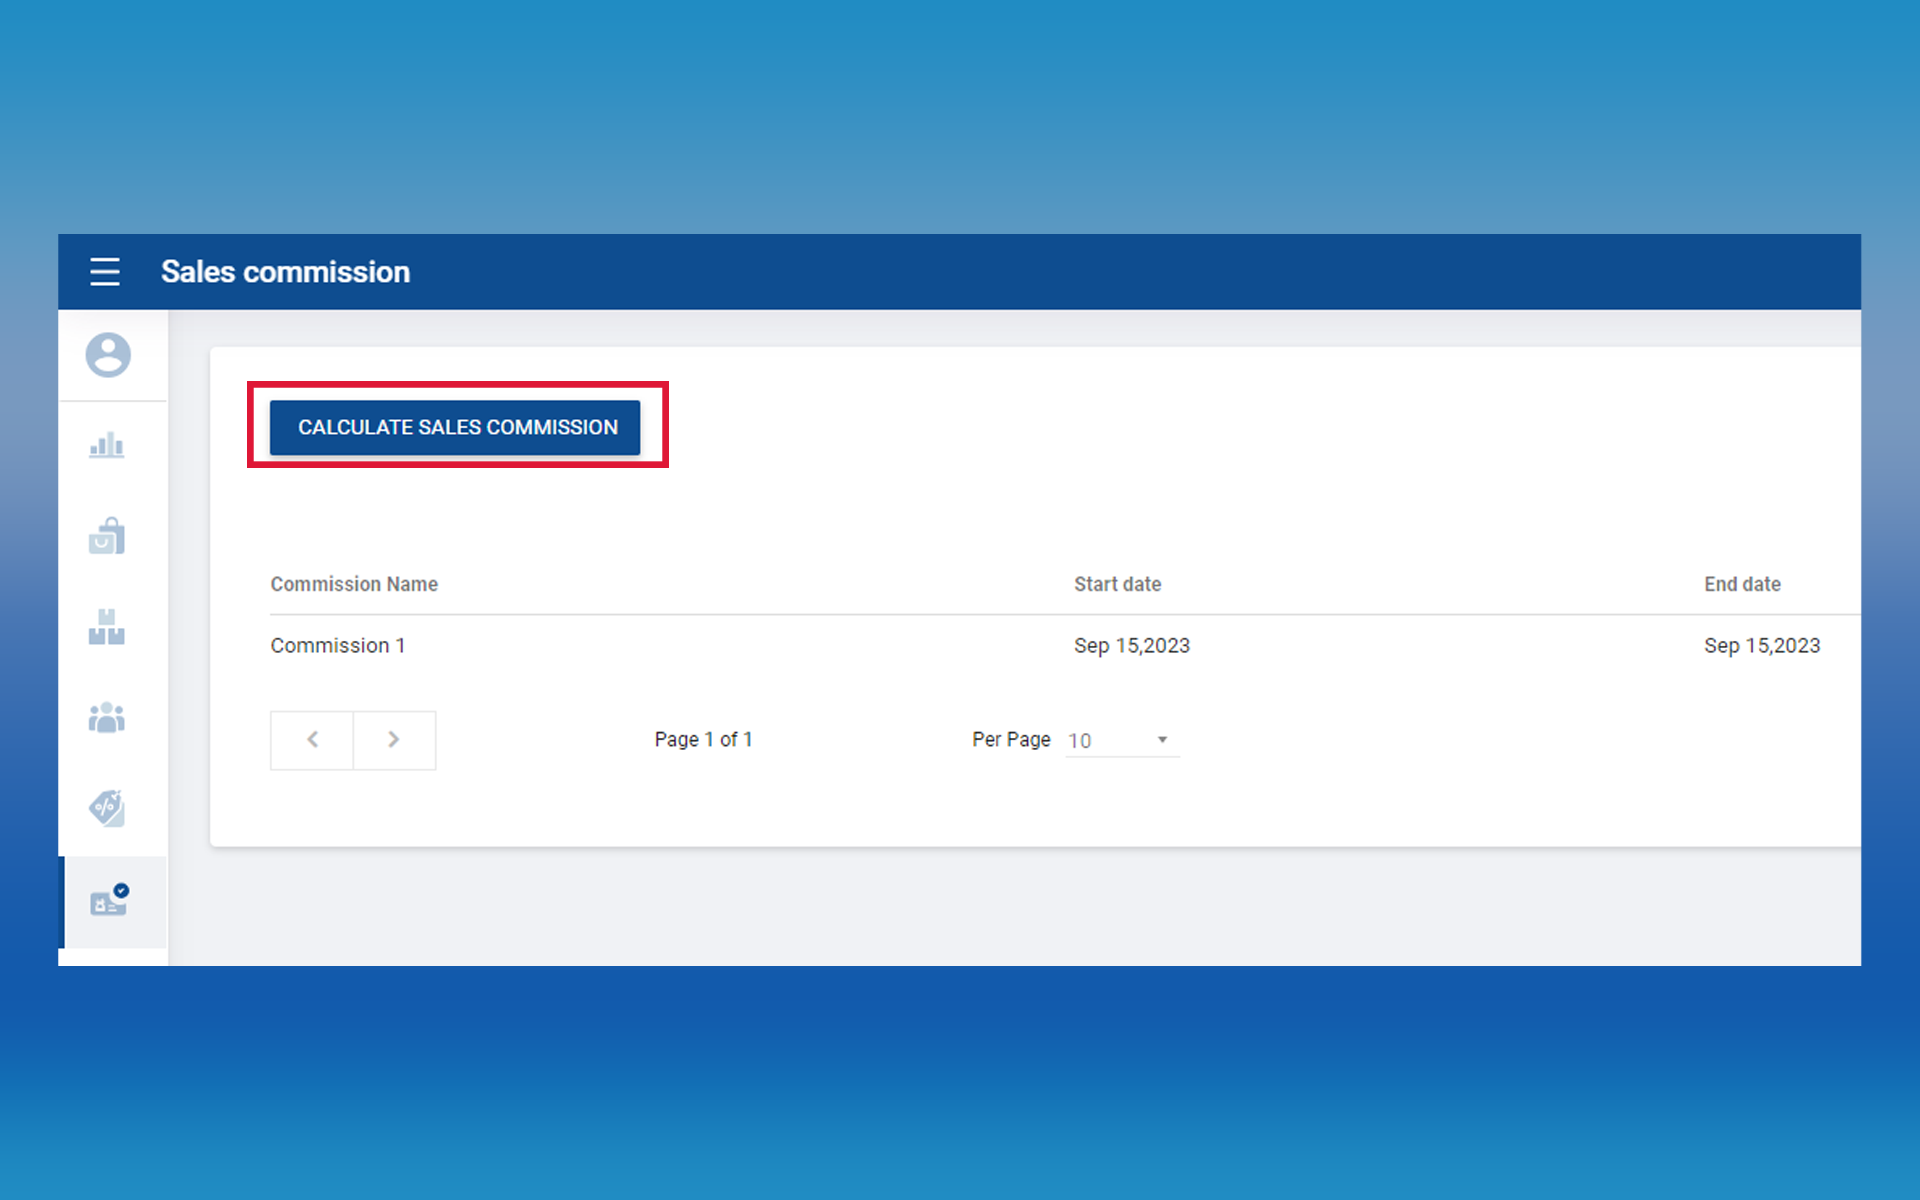The height and width of the screenshot is (1200, 1920).
Task: Click the Page 1 of 1 indicator
Action: point(703,740)
